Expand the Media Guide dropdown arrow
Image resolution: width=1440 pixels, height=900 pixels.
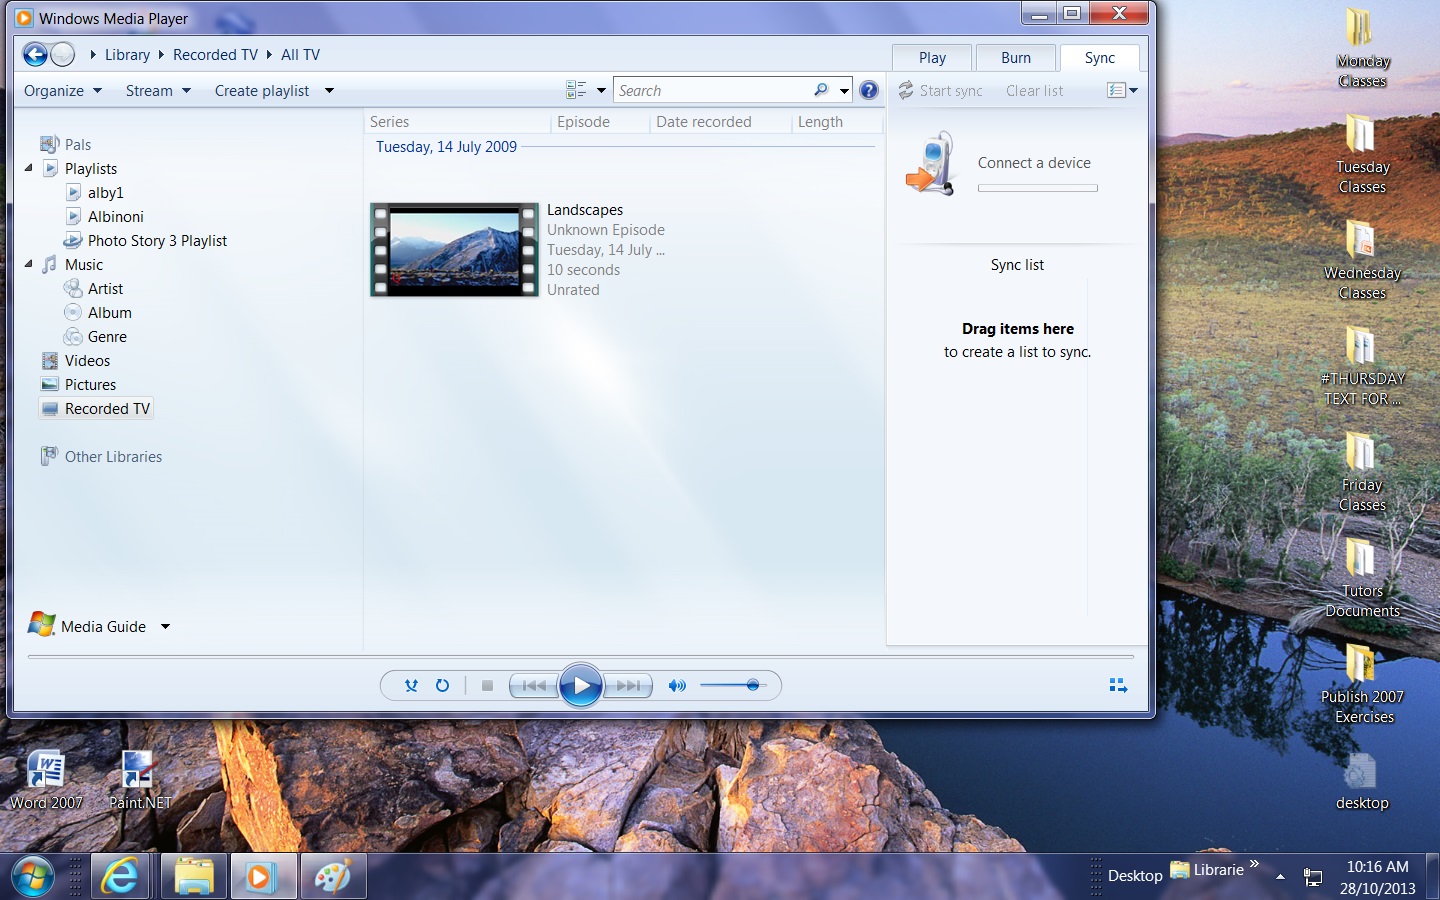(166, 627)
